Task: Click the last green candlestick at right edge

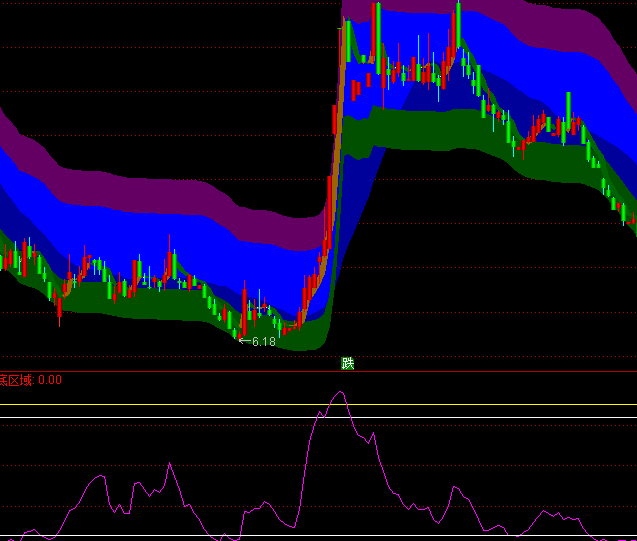Action: [624, 212]
